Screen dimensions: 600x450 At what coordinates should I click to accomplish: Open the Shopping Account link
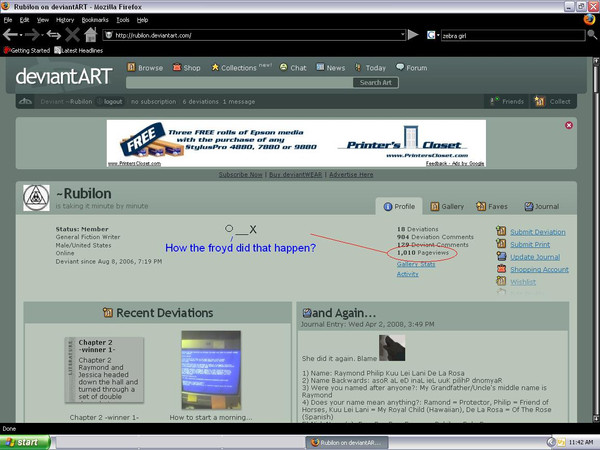[540, 269]
